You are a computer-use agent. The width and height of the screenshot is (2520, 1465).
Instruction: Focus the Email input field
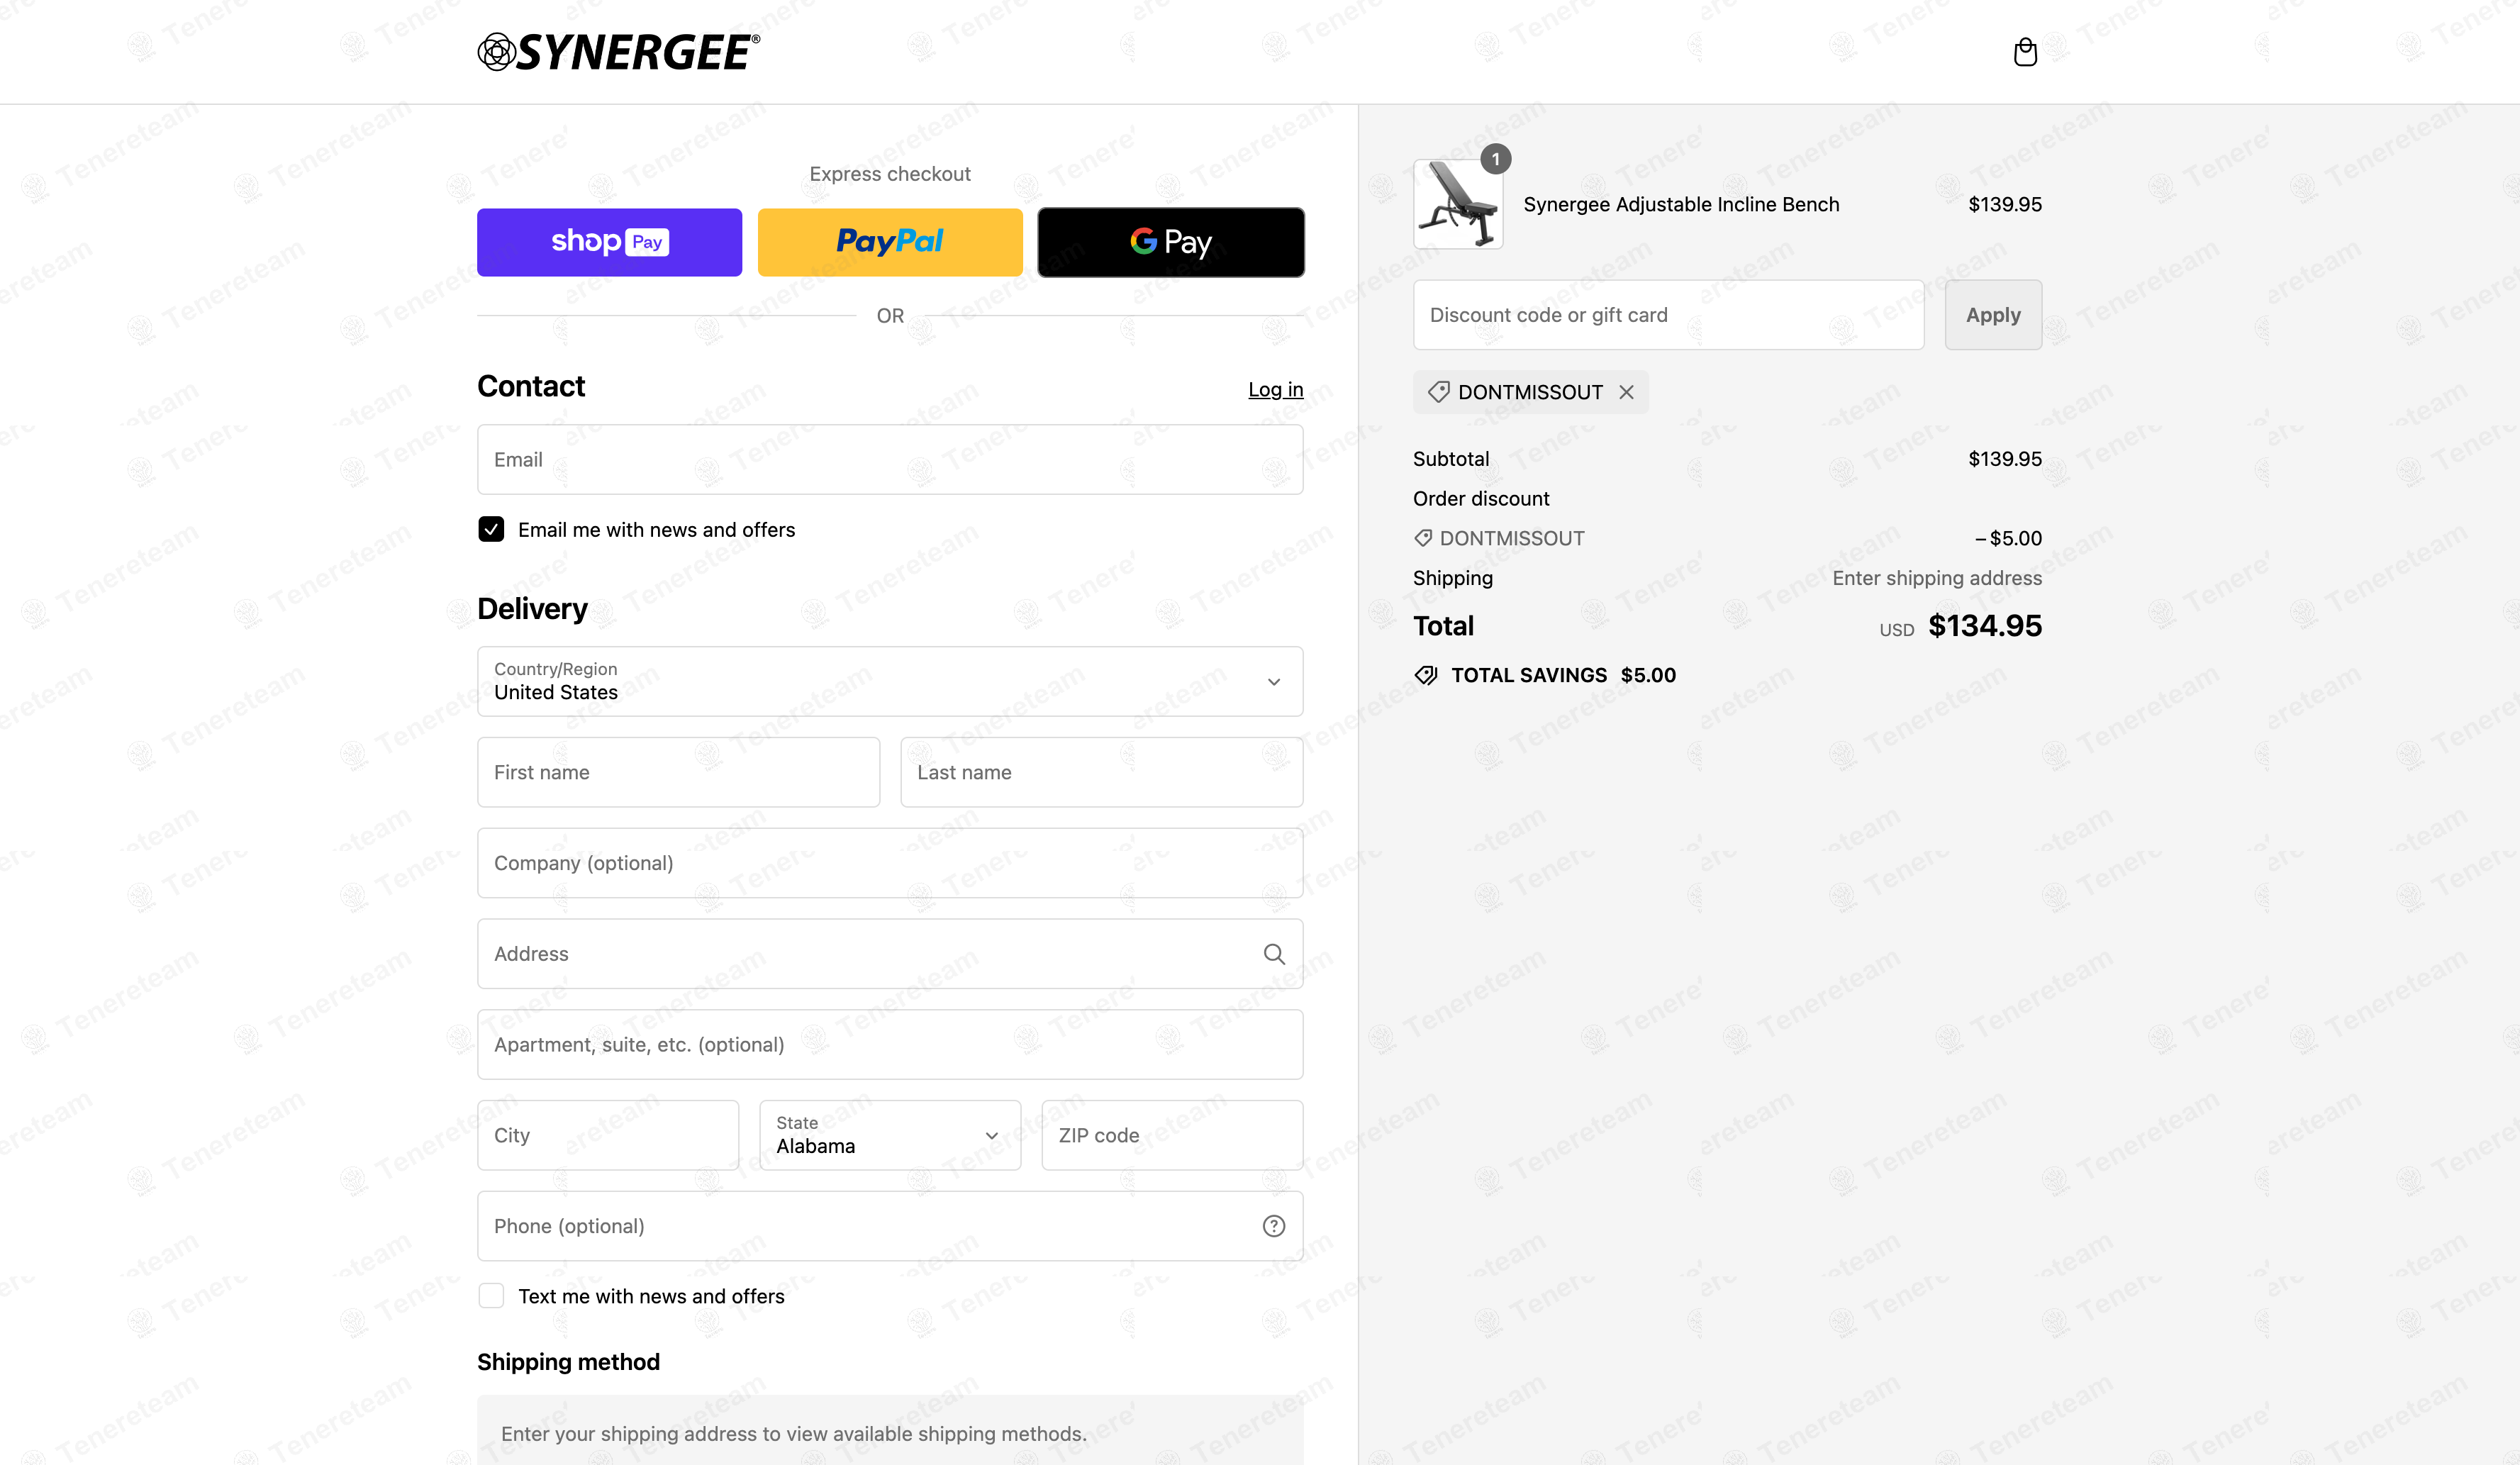[890, 459]
